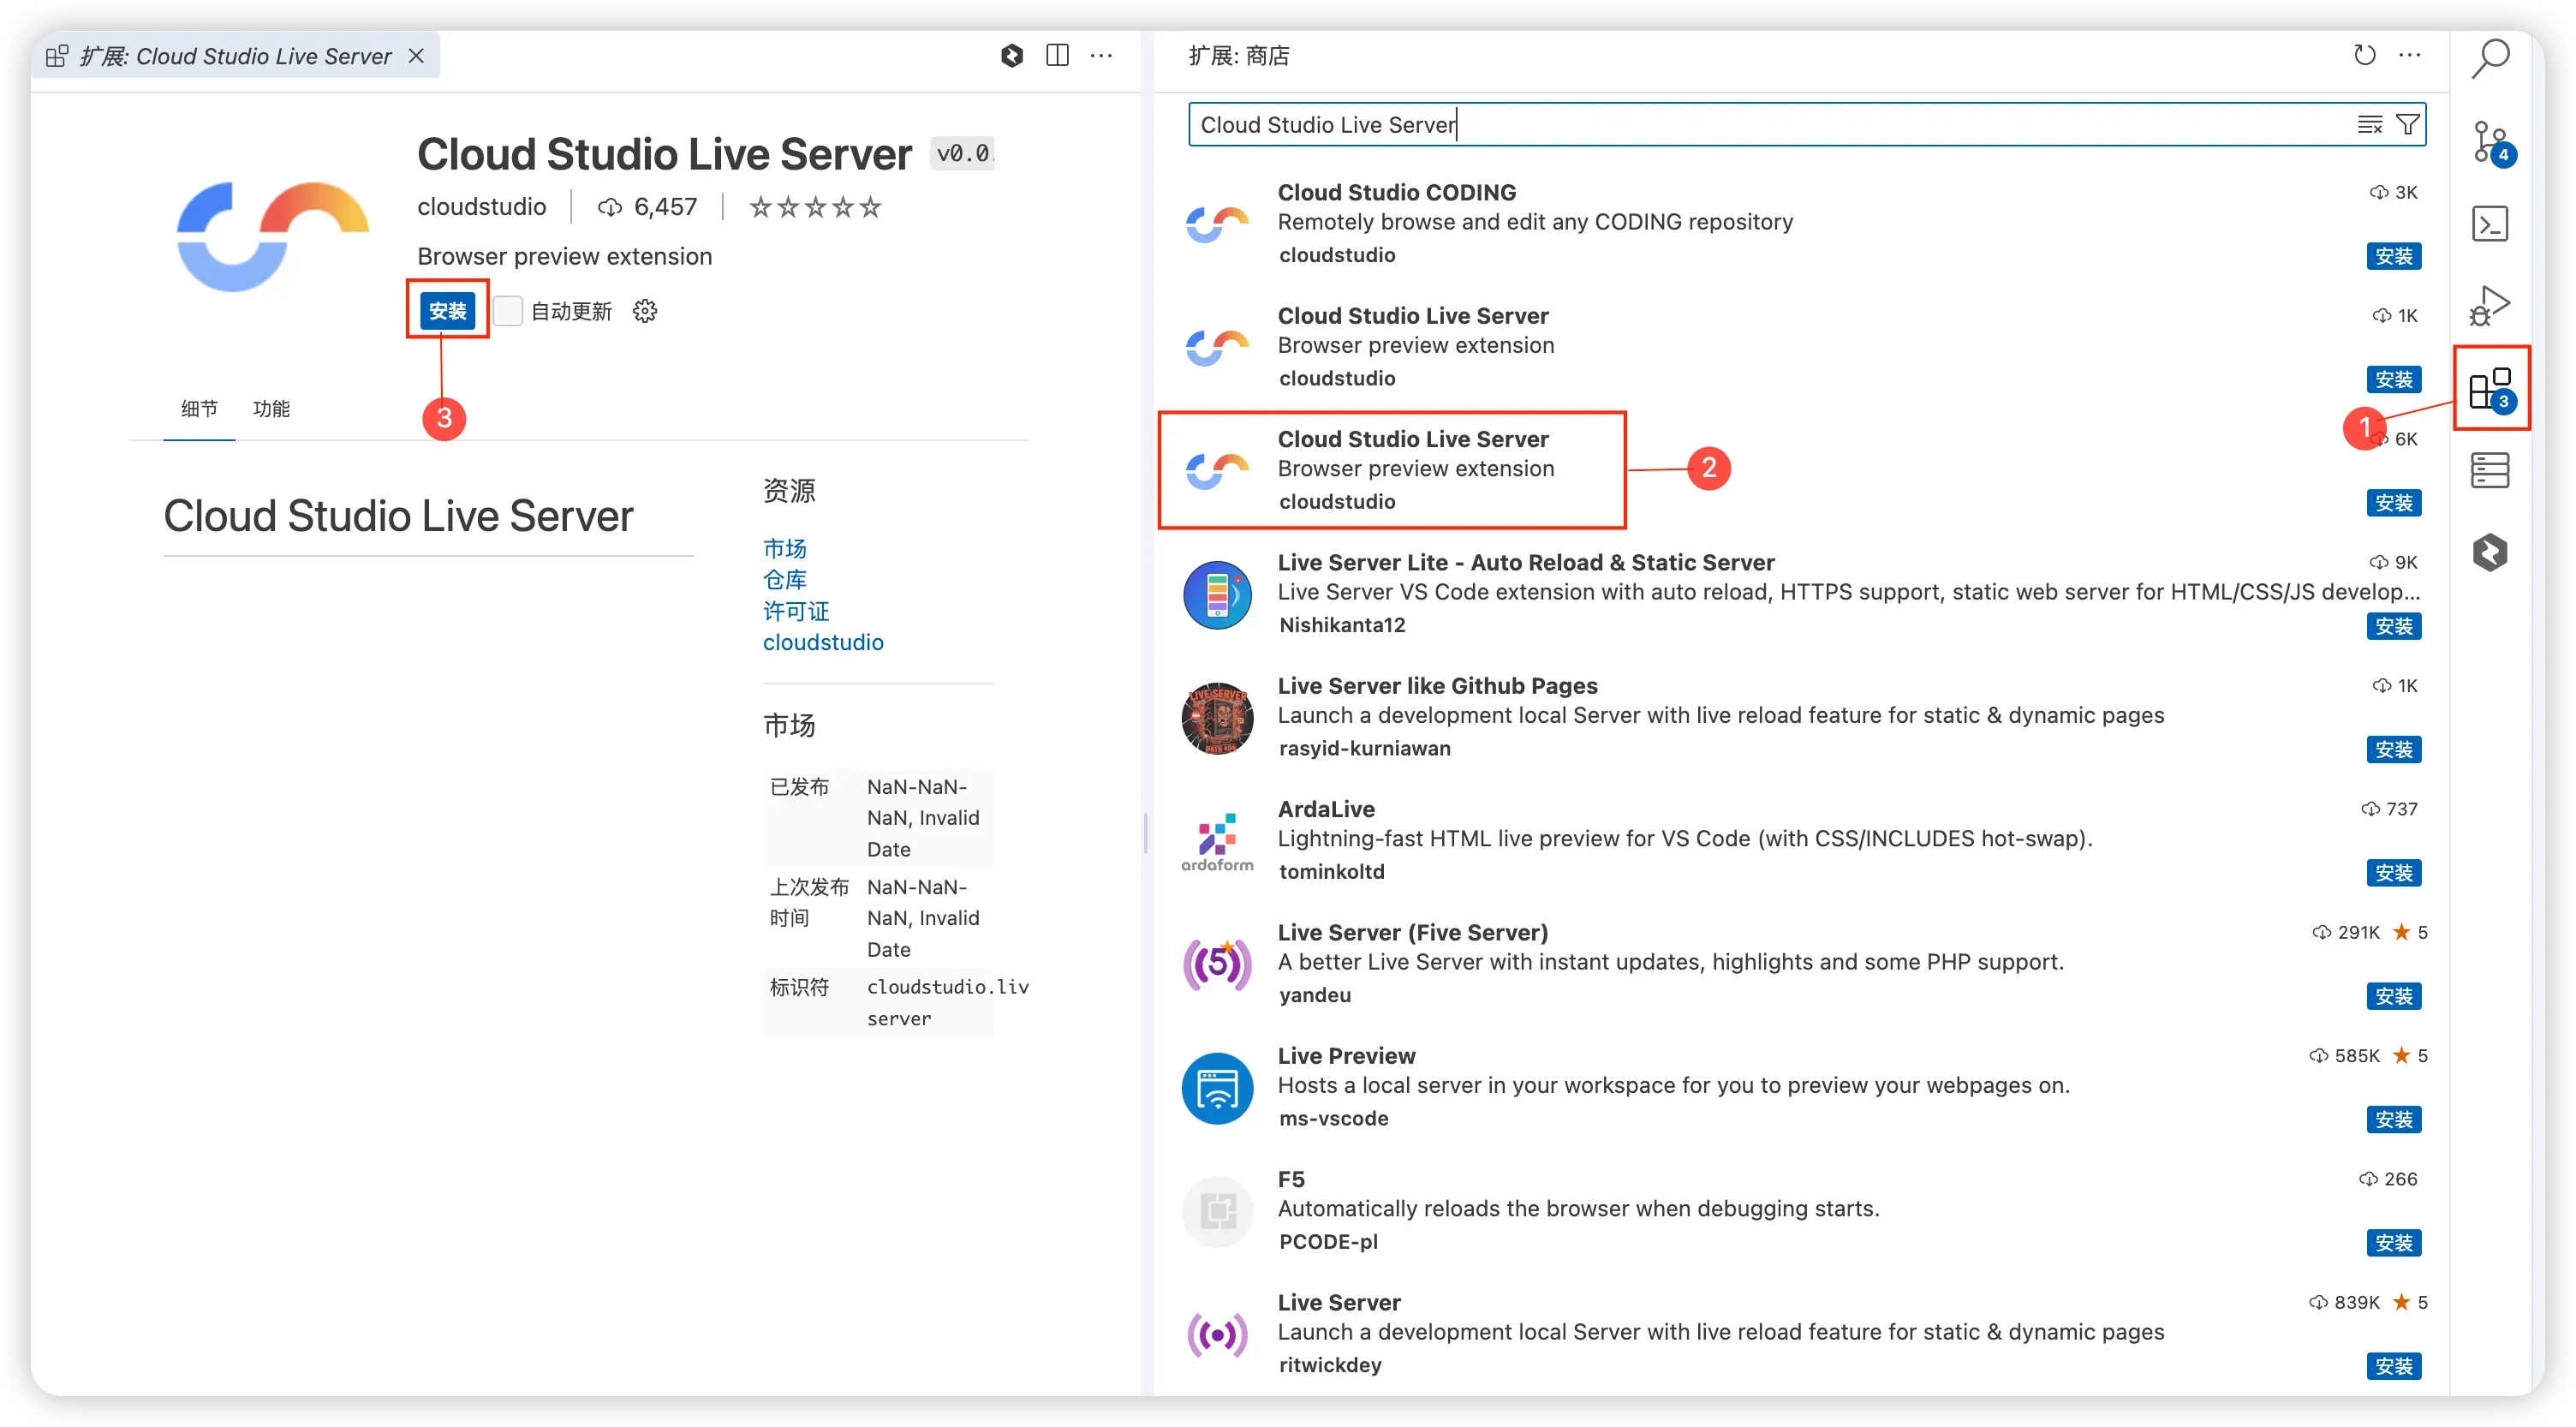Open extensions panel more actions menu
This screenshot has width=2576, height=1427.
tap(2409, 55)
